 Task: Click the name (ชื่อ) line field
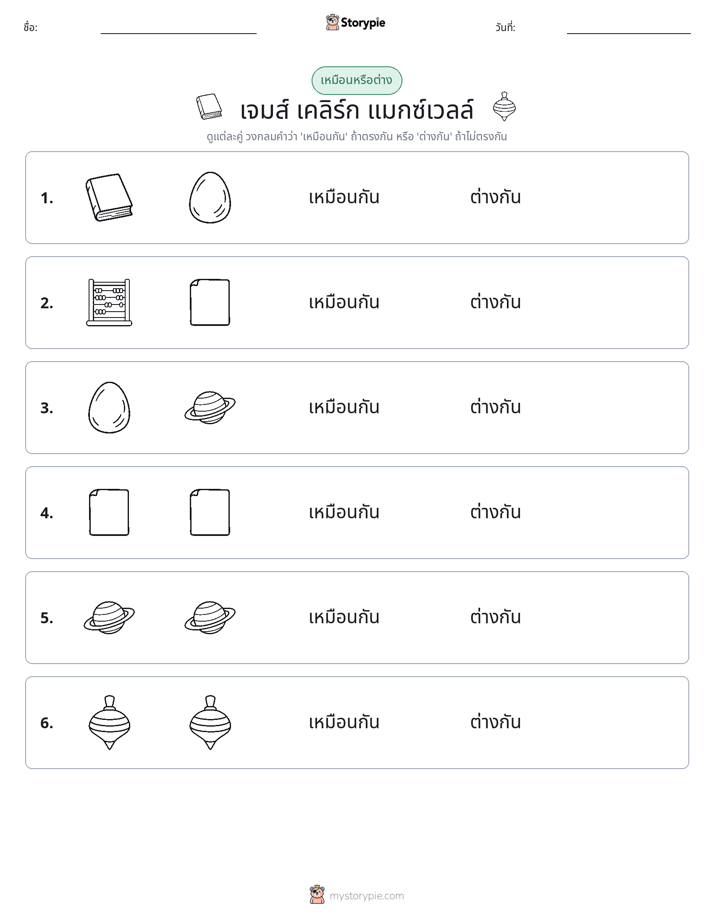[x=178, y=28]
